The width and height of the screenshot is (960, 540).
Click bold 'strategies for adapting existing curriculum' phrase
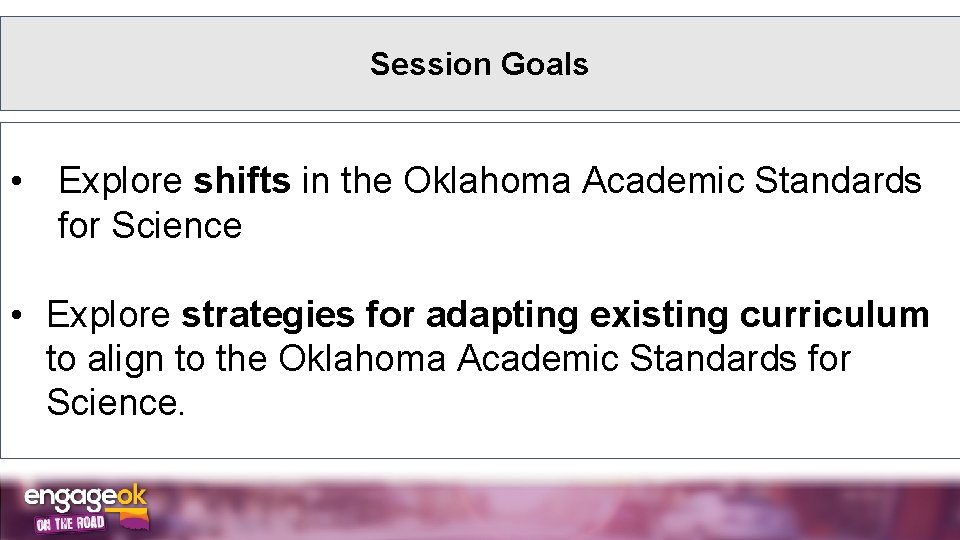point(555,314)
